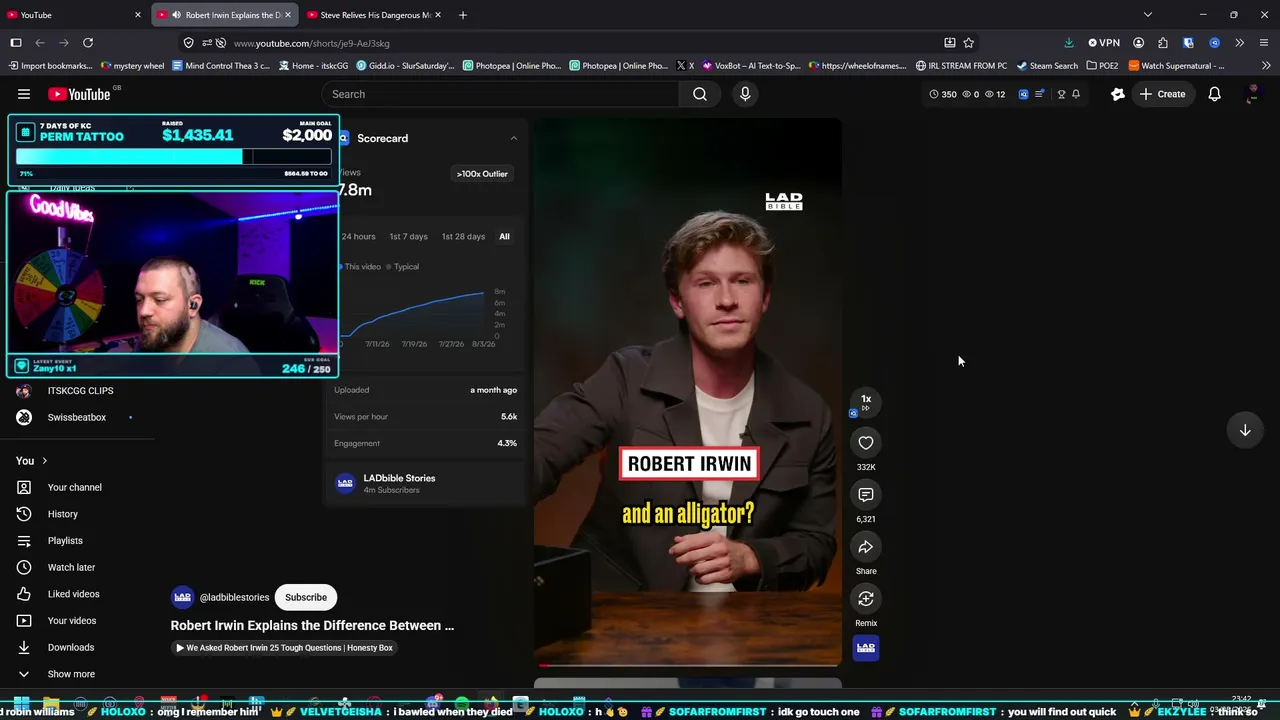The height and width of the screenshot is (720, 1280).
Task: Reload the page
Action: 88,43
